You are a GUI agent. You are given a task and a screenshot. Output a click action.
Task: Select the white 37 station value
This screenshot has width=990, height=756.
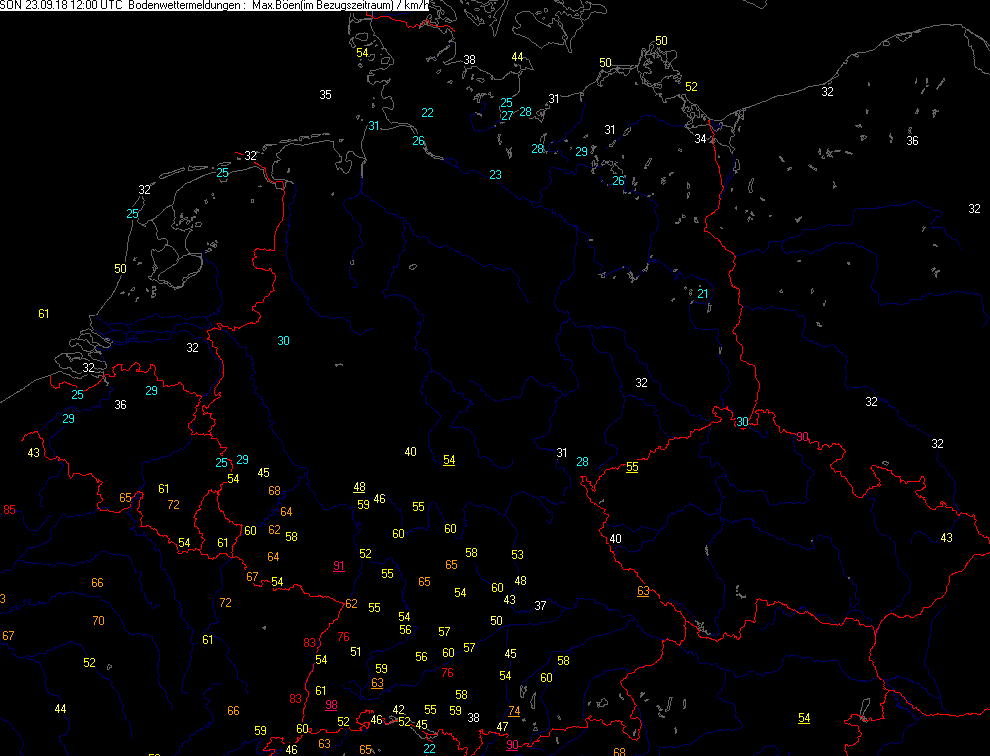pos(540,606)
